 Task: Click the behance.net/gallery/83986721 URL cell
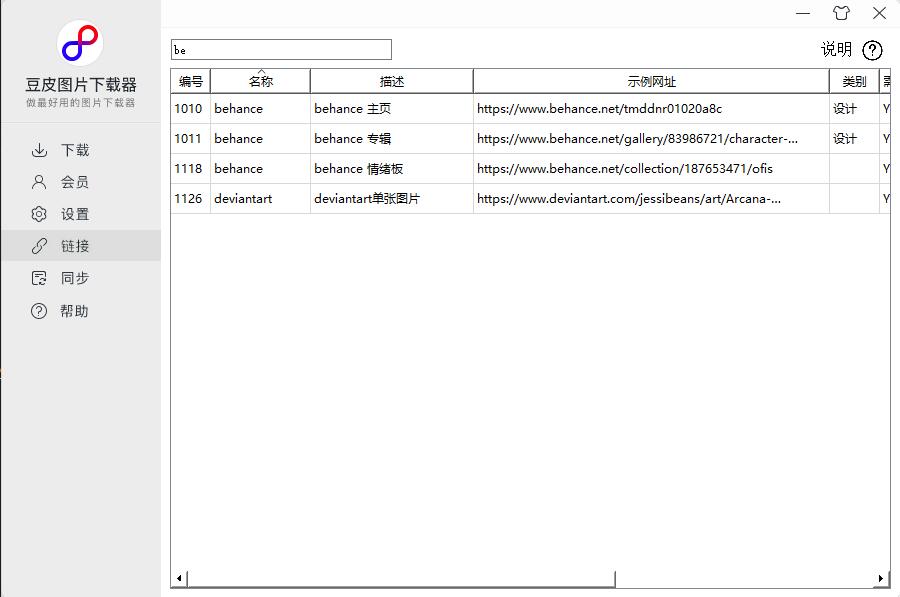pos(651,138)
